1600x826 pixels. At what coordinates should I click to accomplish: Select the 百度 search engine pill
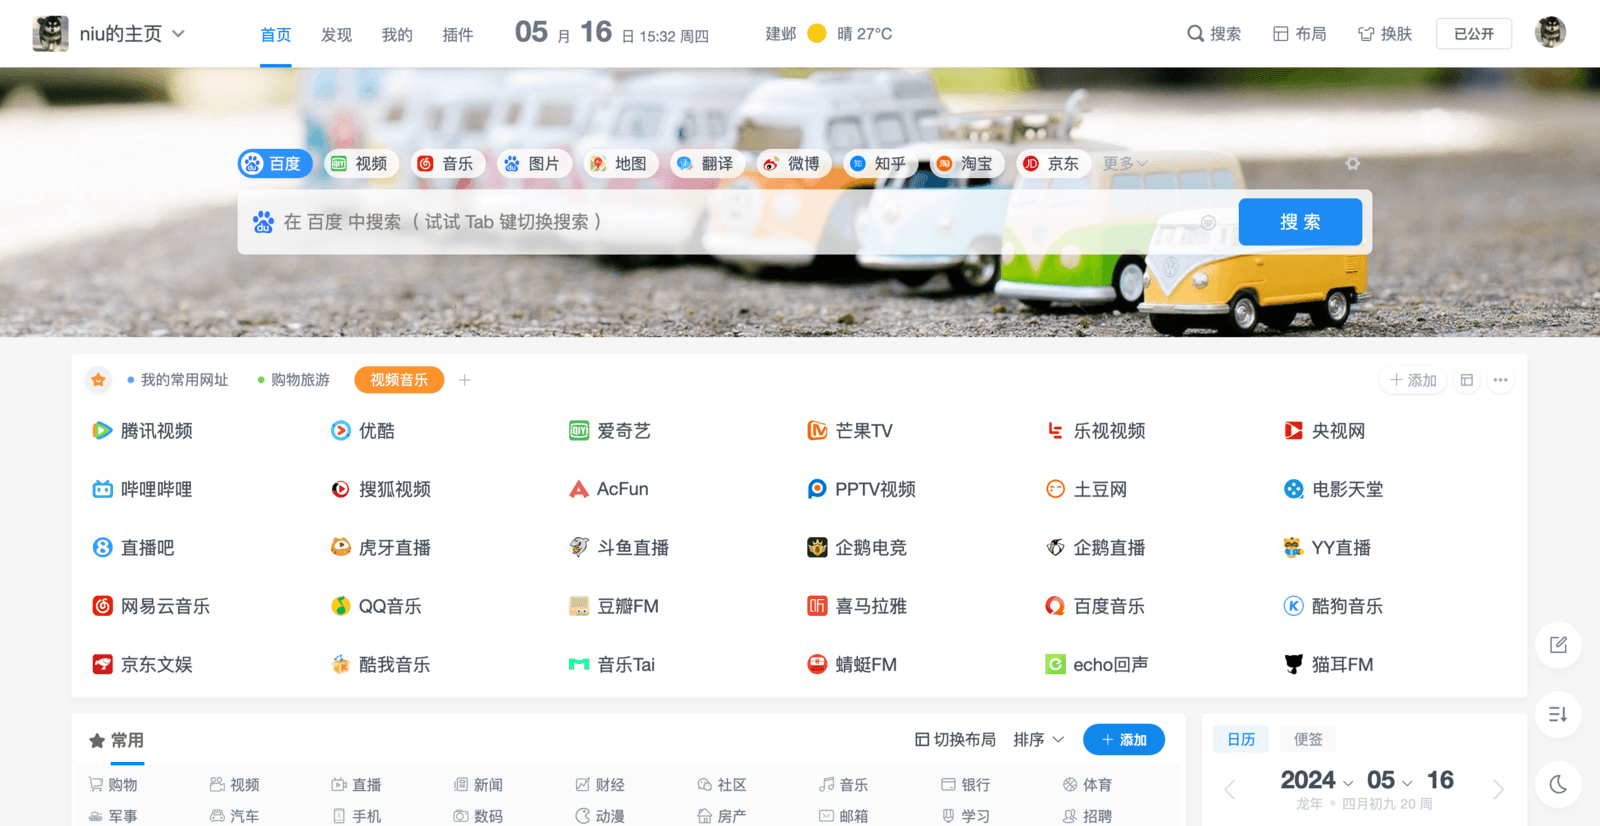click(275, 164)
